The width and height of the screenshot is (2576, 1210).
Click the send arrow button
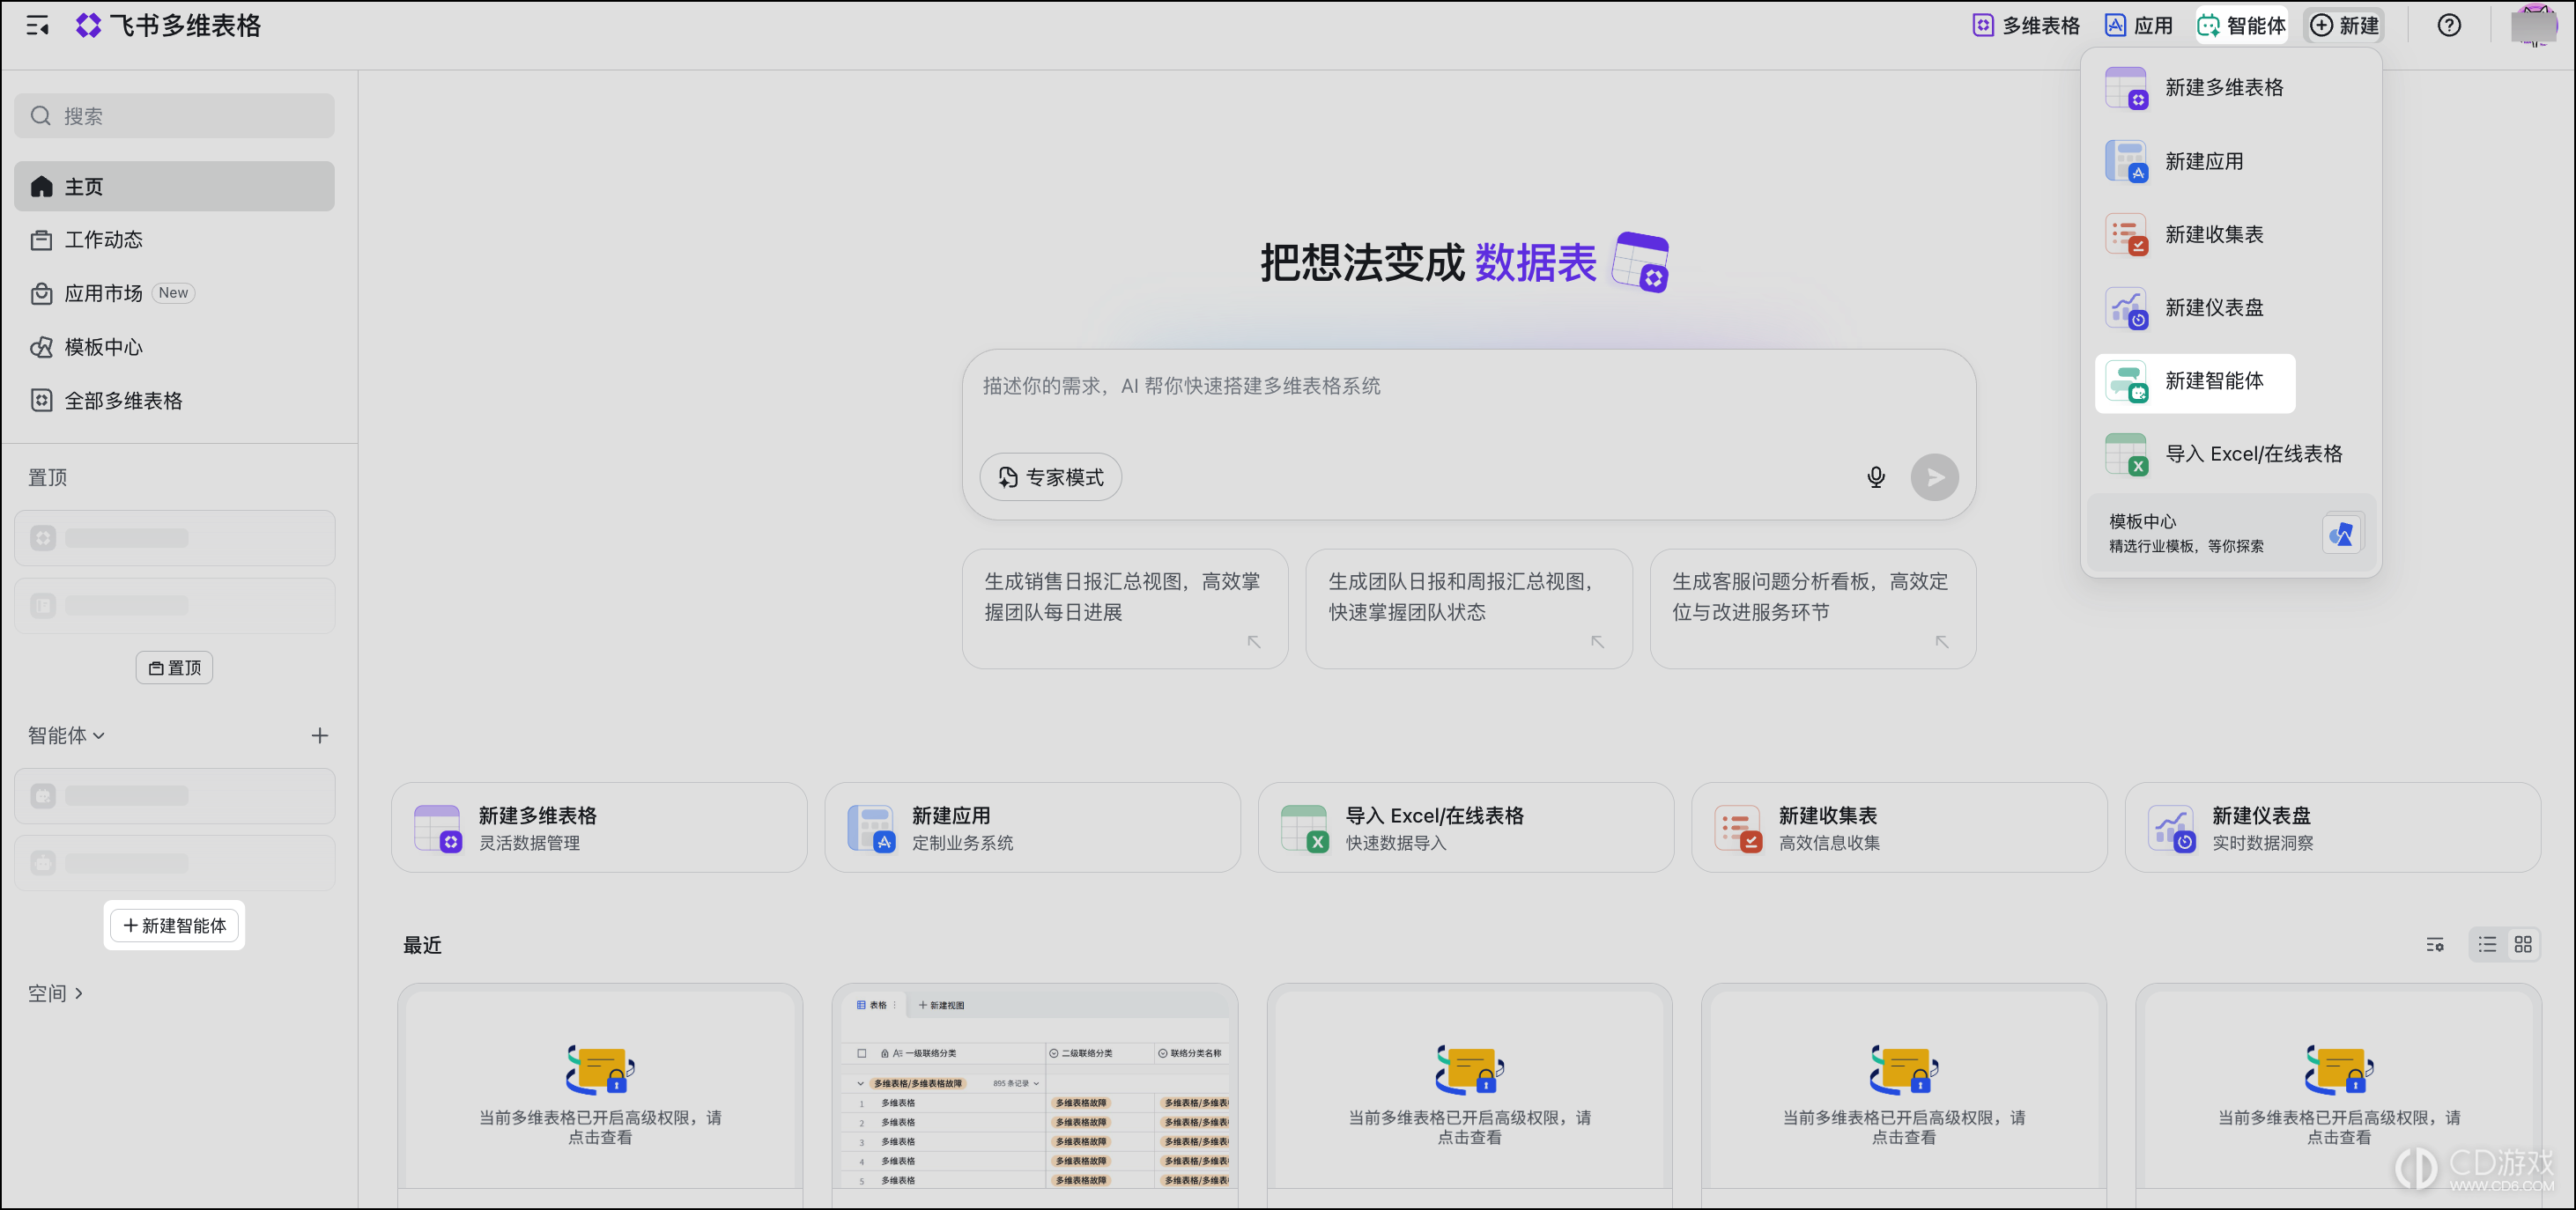(x=1934, y=477)
